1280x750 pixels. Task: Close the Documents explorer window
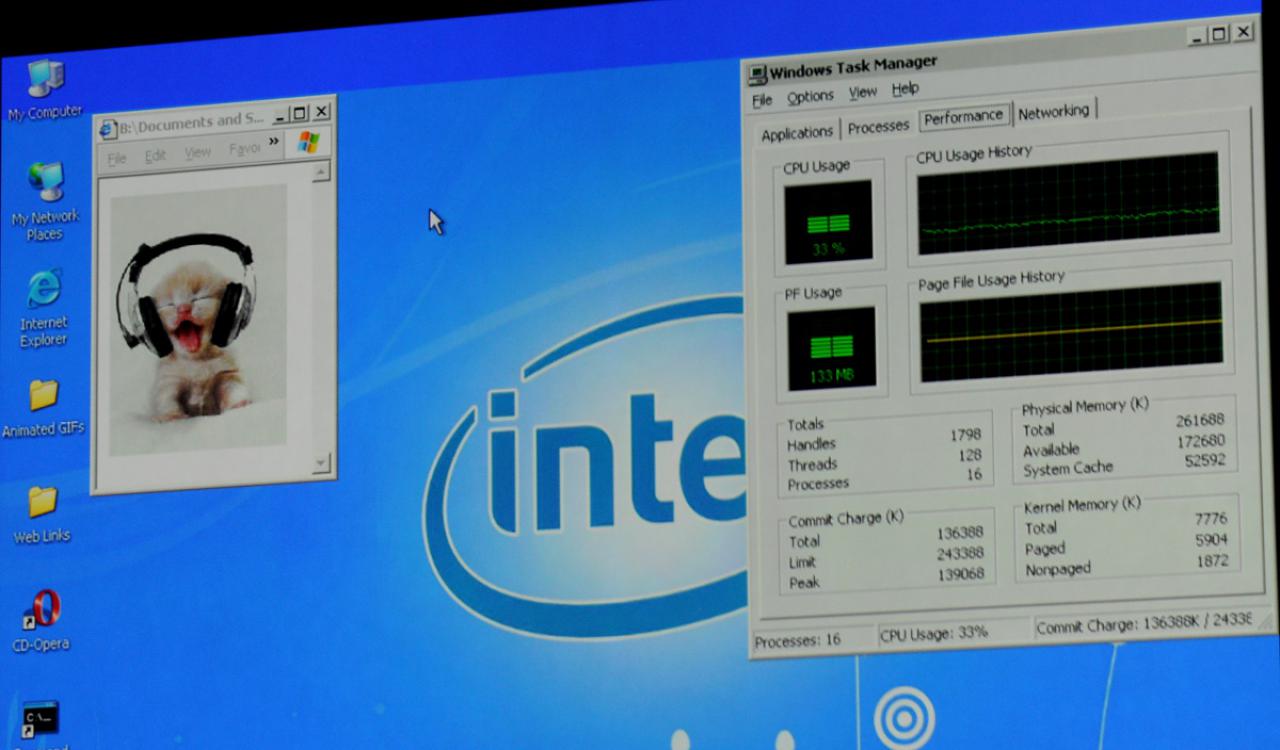(322, 112)
